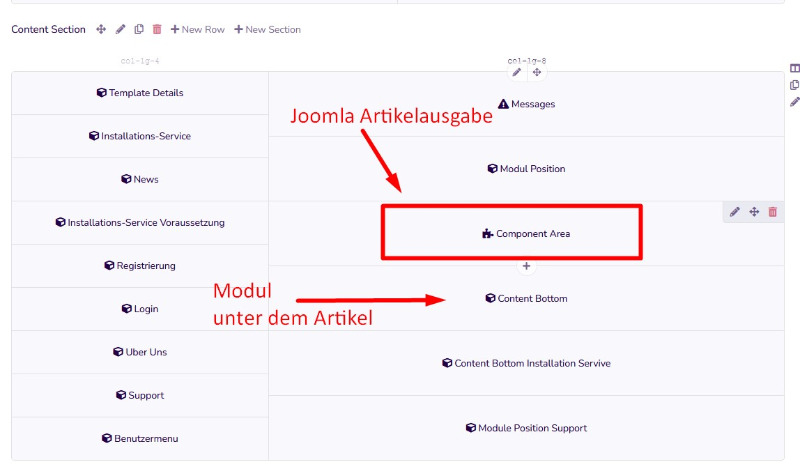Screen dimensions: 800x465
Task: Add a New Row
Action: (197, 30)
